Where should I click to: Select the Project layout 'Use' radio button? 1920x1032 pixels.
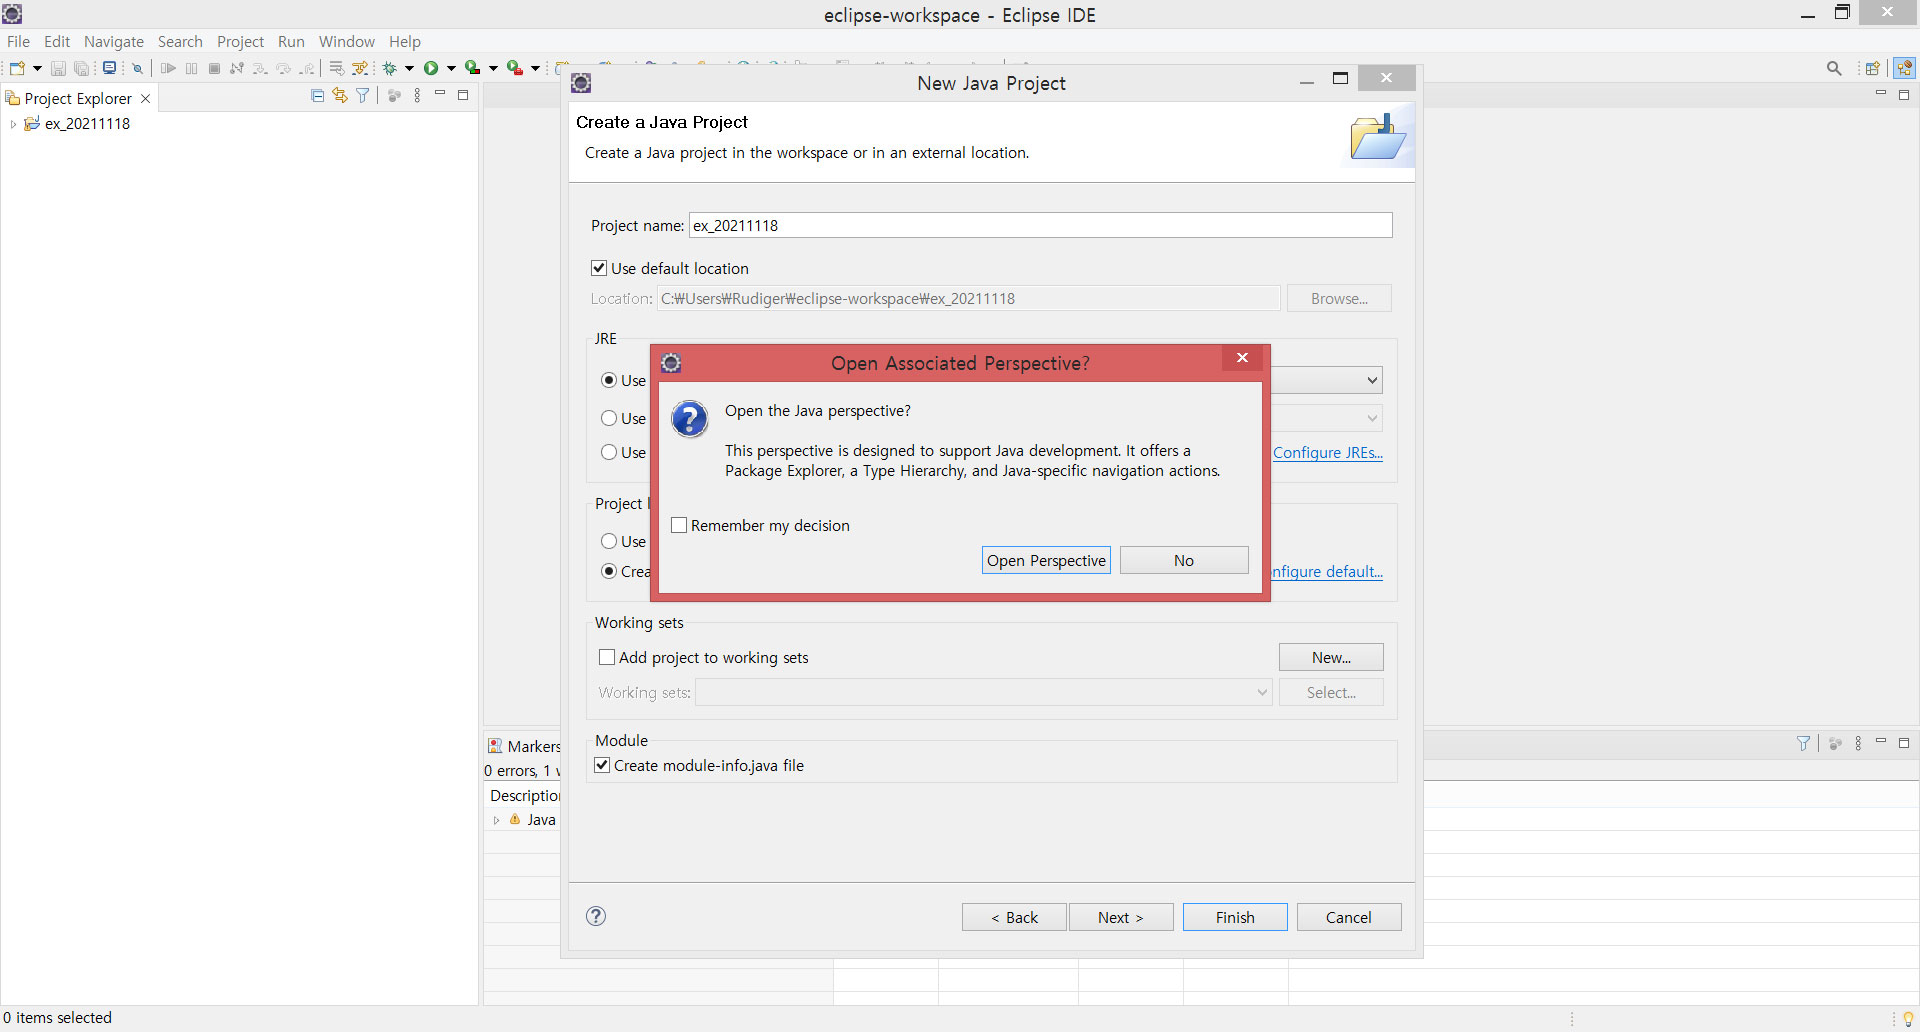point(609,541)
